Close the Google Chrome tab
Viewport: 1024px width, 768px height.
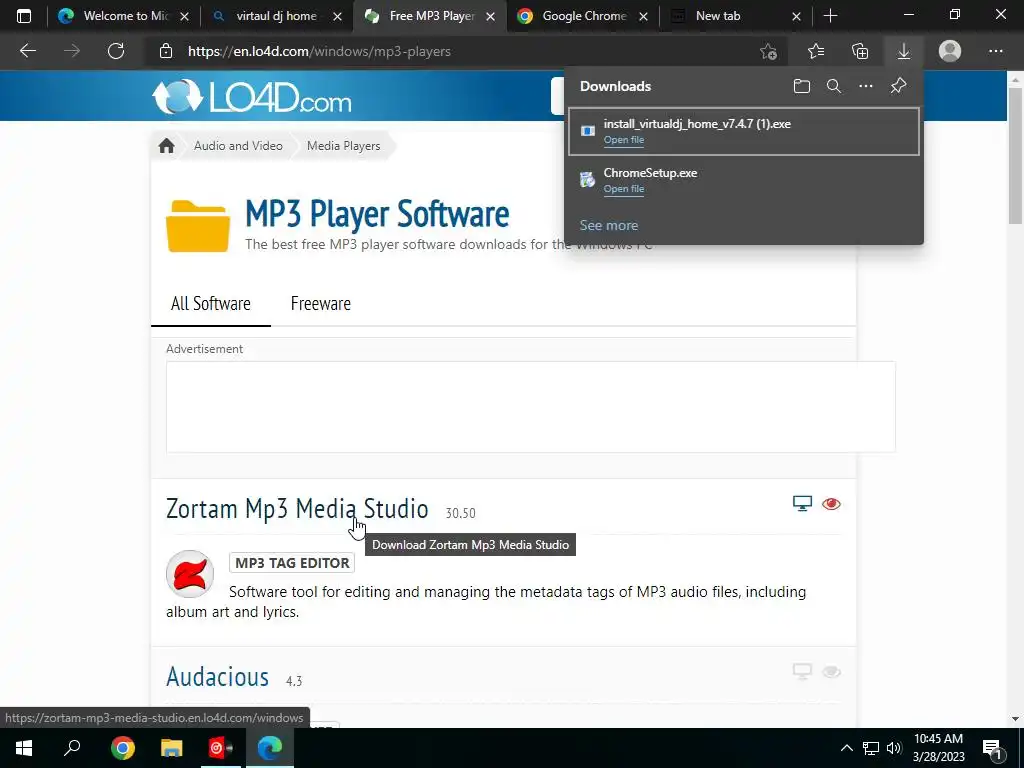pyautogui.click(x=643, y=16)
